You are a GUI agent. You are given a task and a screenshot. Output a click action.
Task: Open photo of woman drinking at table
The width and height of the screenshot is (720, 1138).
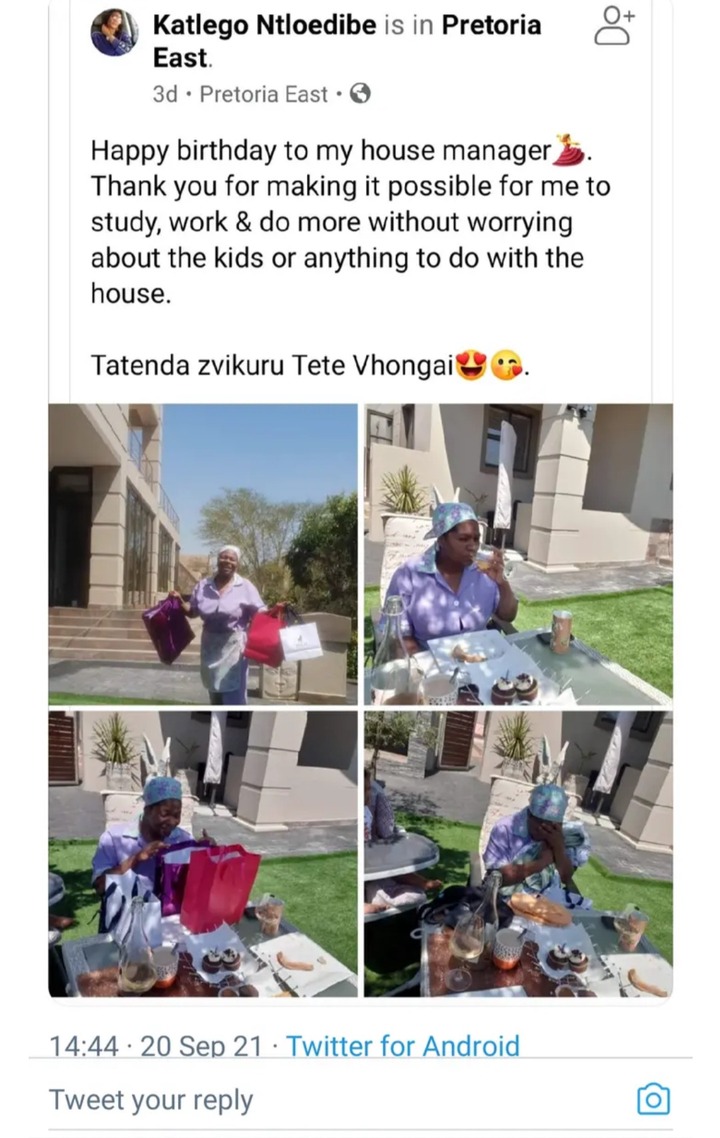pyautogui.click(x=518, y=554)
